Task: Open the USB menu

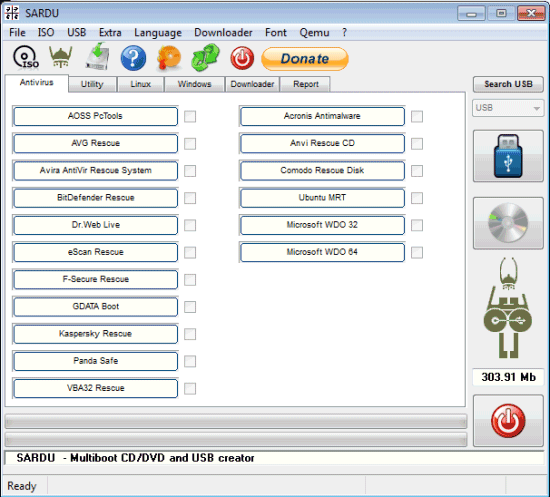Action: pos(76,33)
